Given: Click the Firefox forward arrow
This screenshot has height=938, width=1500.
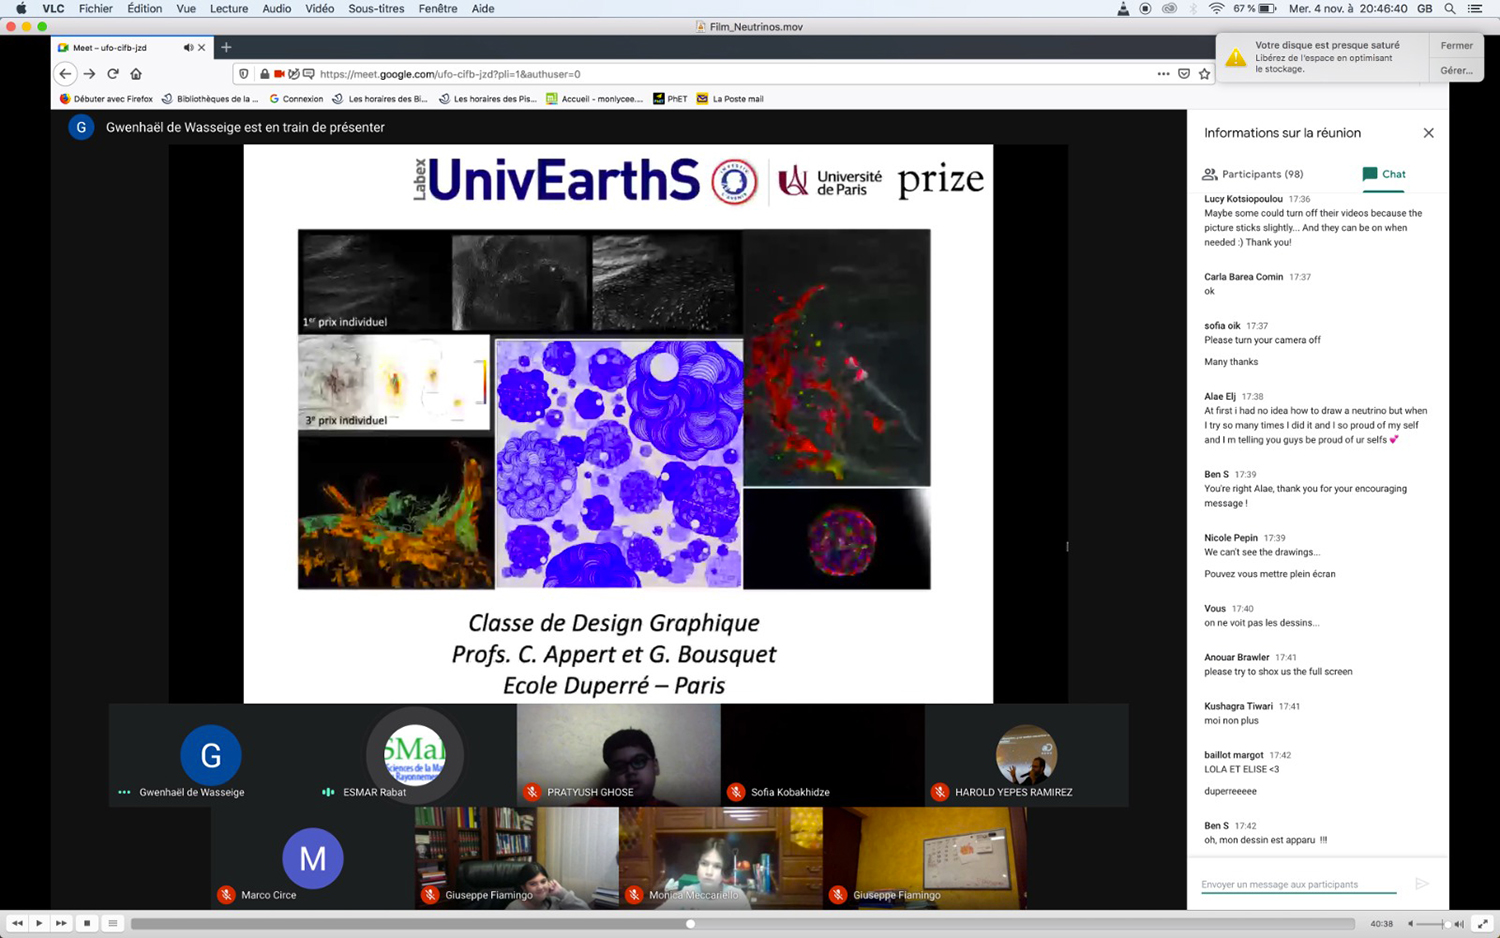Looking at the screenshot, I should (89, 73).
